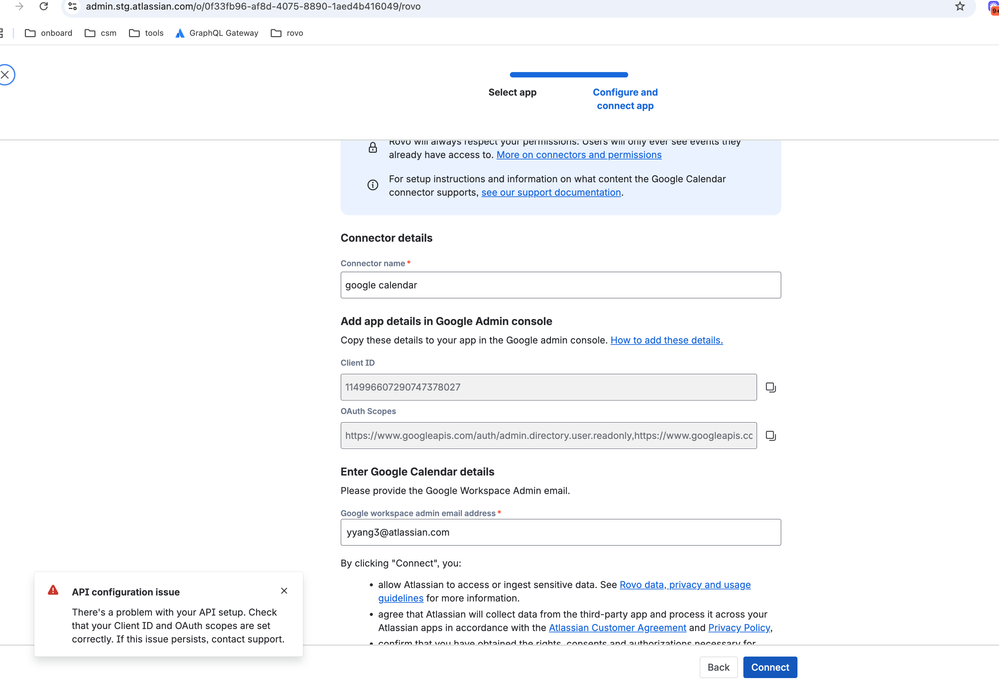Open the onboard bookmarks folder
Viewport: 999px width, 689px height.
(48, 33)
